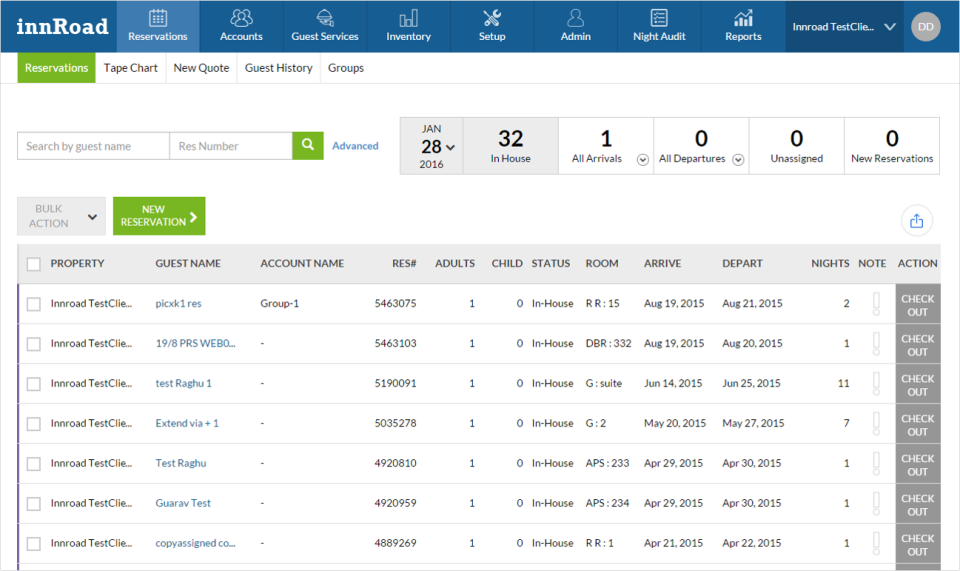Check out reservation 5463103

click(918, 344)
